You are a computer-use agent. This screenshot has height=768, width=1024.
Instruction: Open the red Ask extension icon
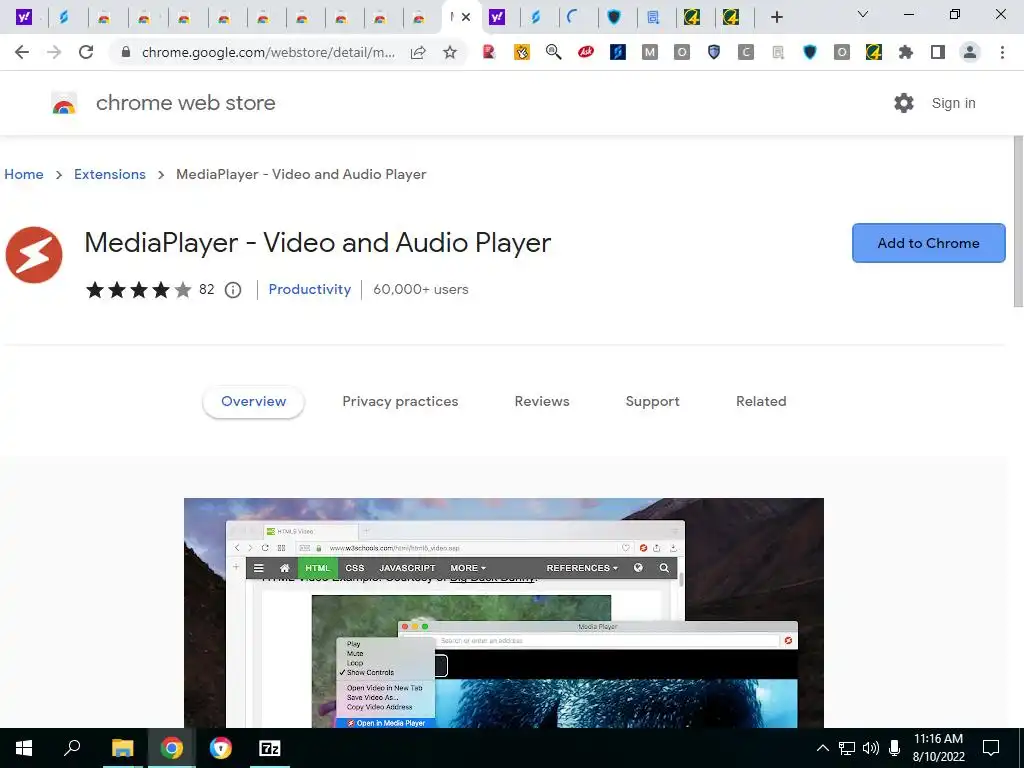click(x=586, y=52)
